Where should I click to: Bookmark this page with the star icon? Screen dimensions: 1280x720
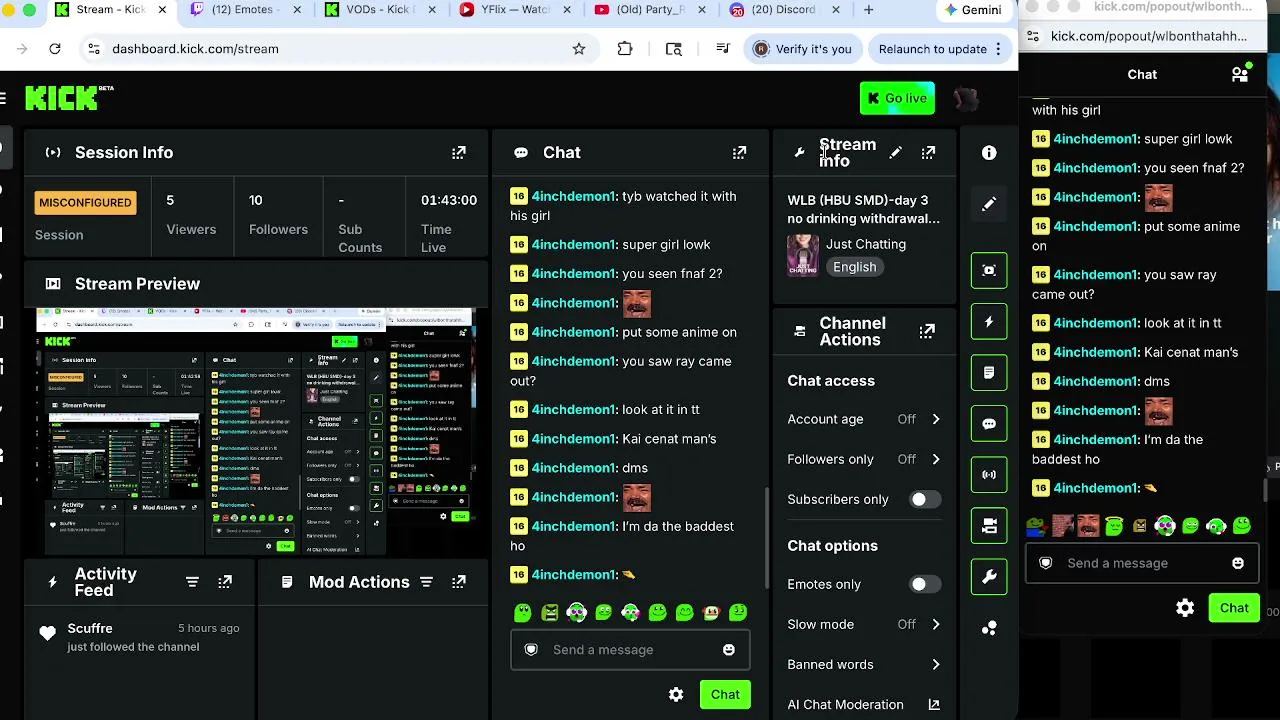[579, 49]
